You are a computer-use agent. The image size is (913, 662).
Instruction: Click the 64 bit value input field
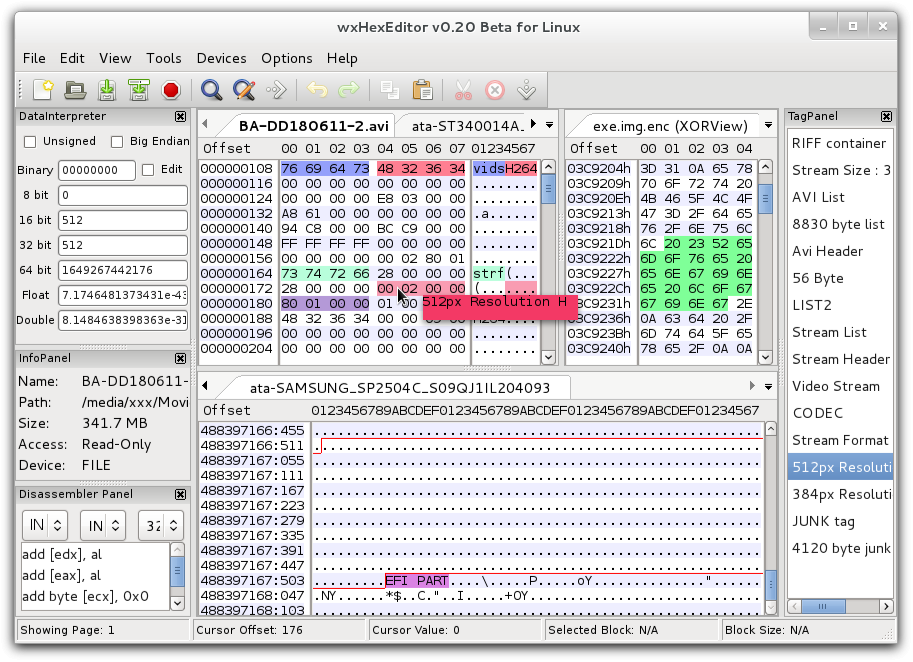tap(122, 270)
